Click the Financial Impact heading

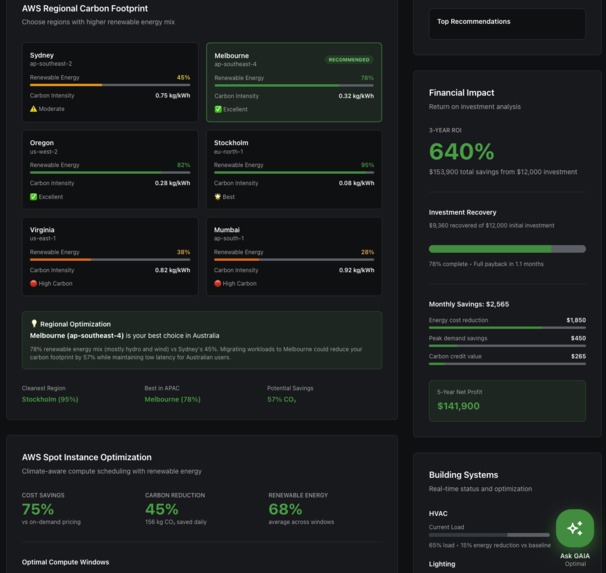click(x=461, y=93)
